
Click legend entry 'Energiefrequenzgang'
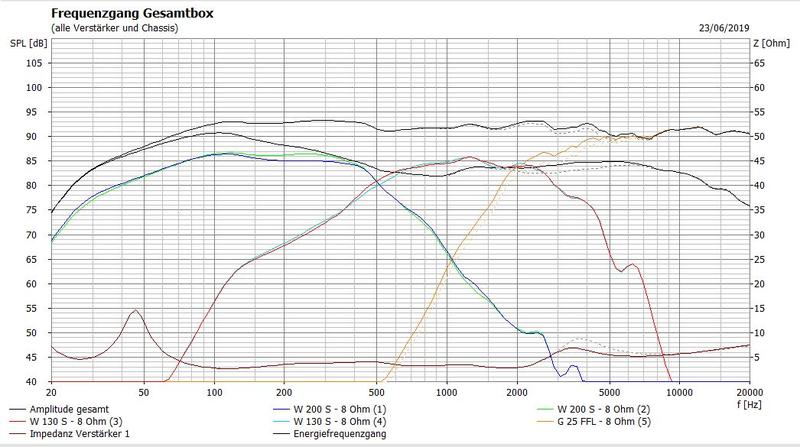pyautogui.click(x=340, y=434)
